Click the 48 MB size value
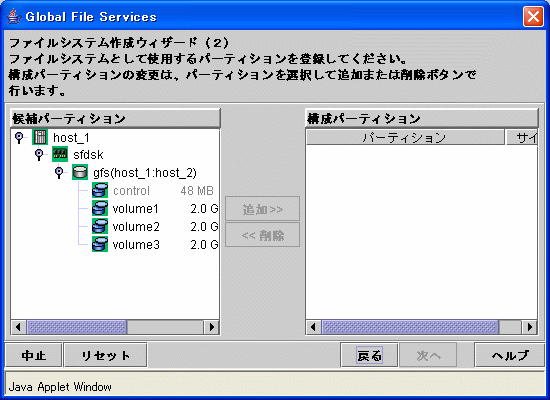Viewport: 550px width, 400px height. pos(197,191)
